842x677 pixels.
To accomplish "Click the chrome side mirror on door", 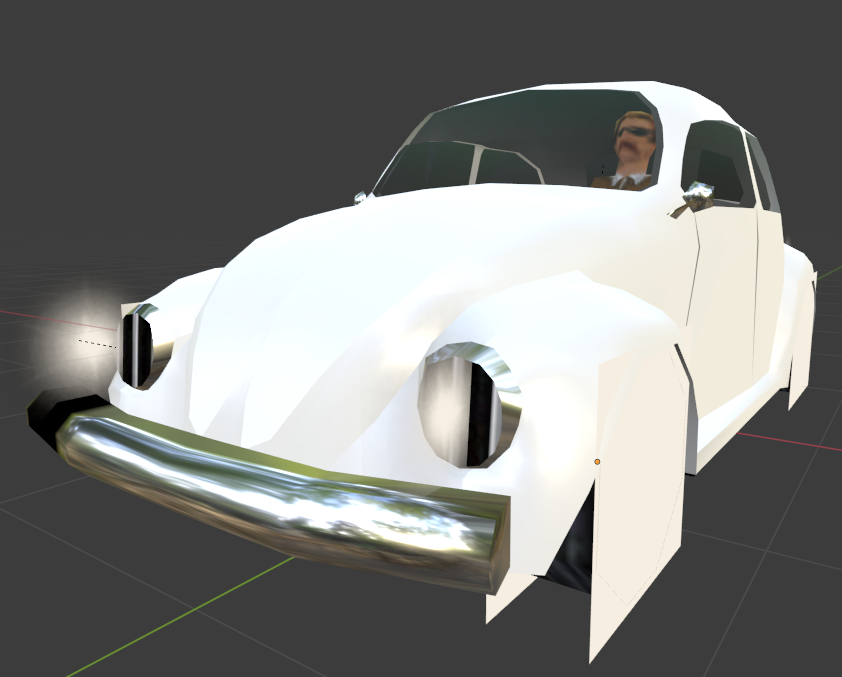I will pos(699,193).
